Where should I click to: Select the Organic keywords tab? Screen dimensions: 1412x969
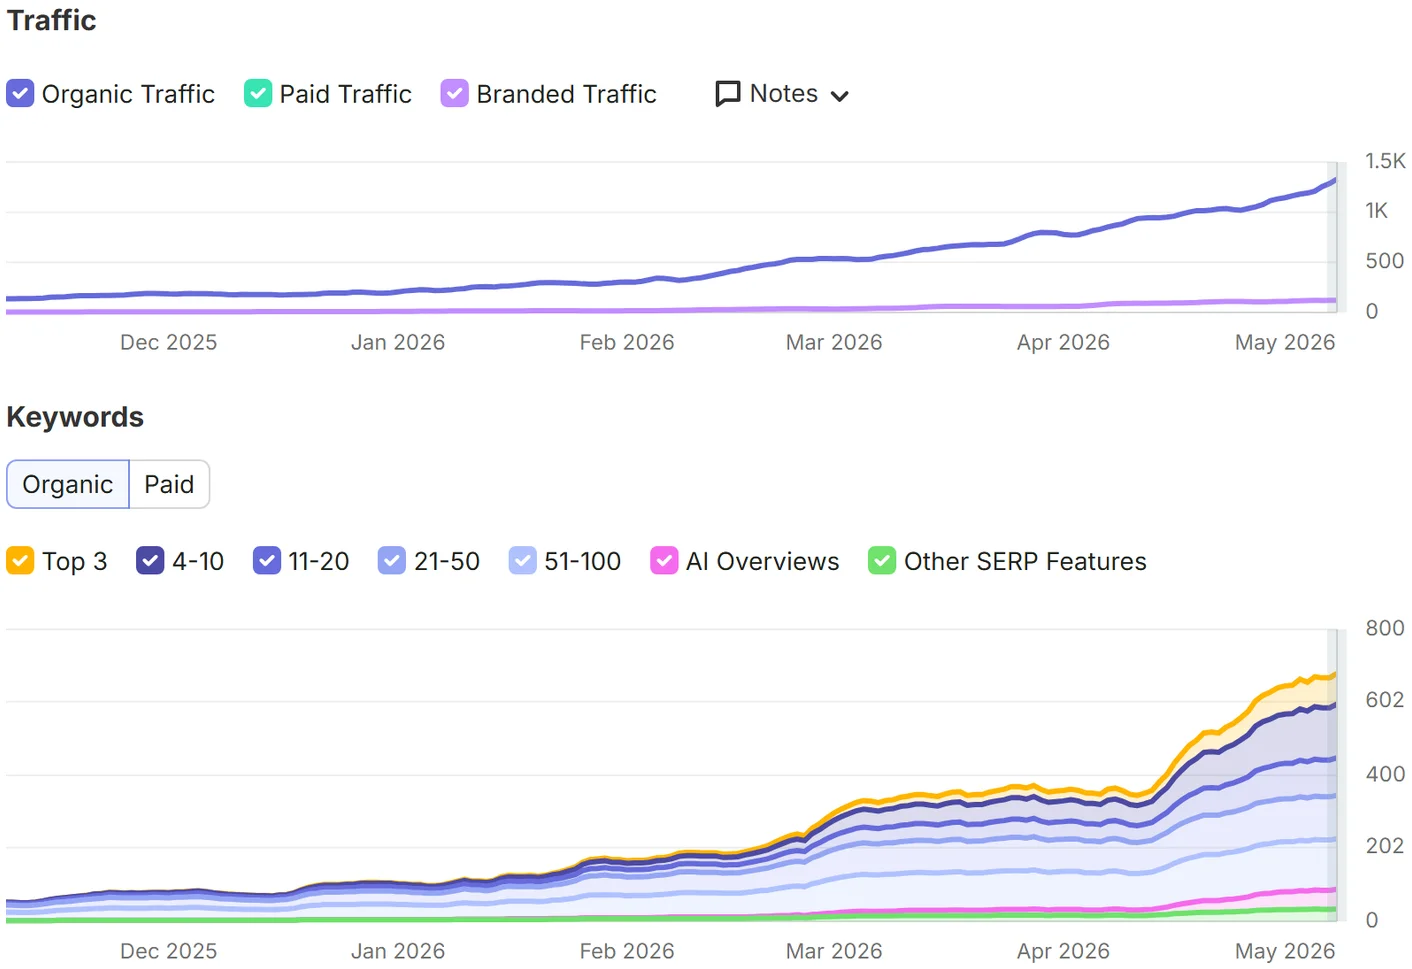coord(68,485)
